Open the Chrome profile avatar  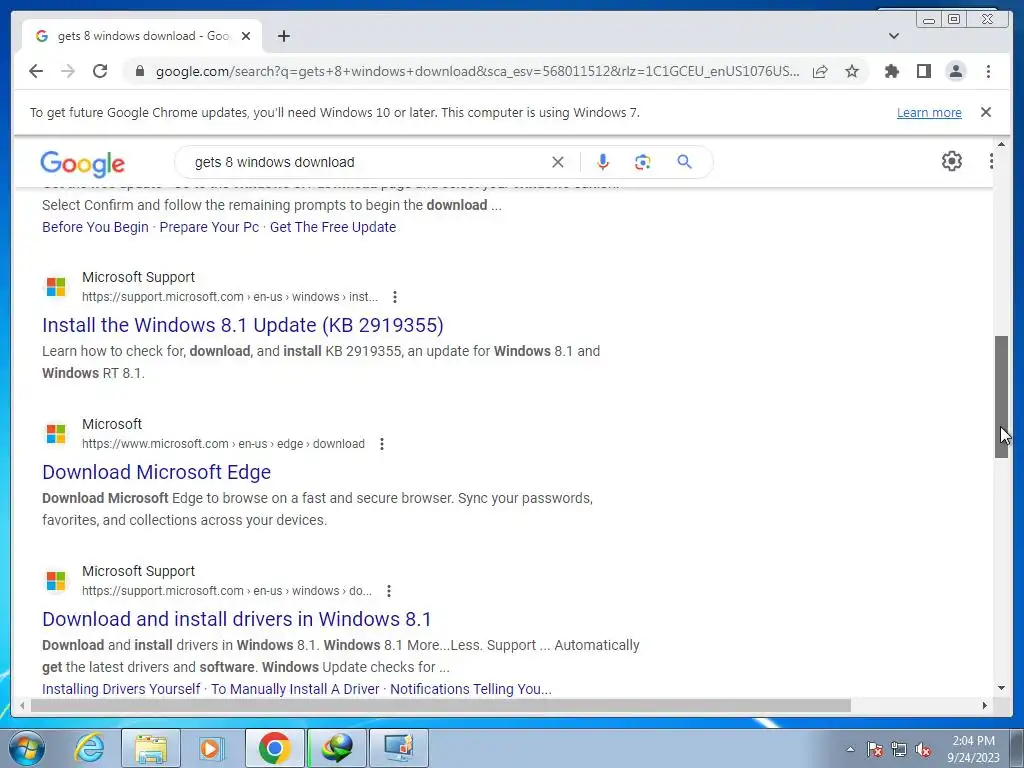[955, 71]
